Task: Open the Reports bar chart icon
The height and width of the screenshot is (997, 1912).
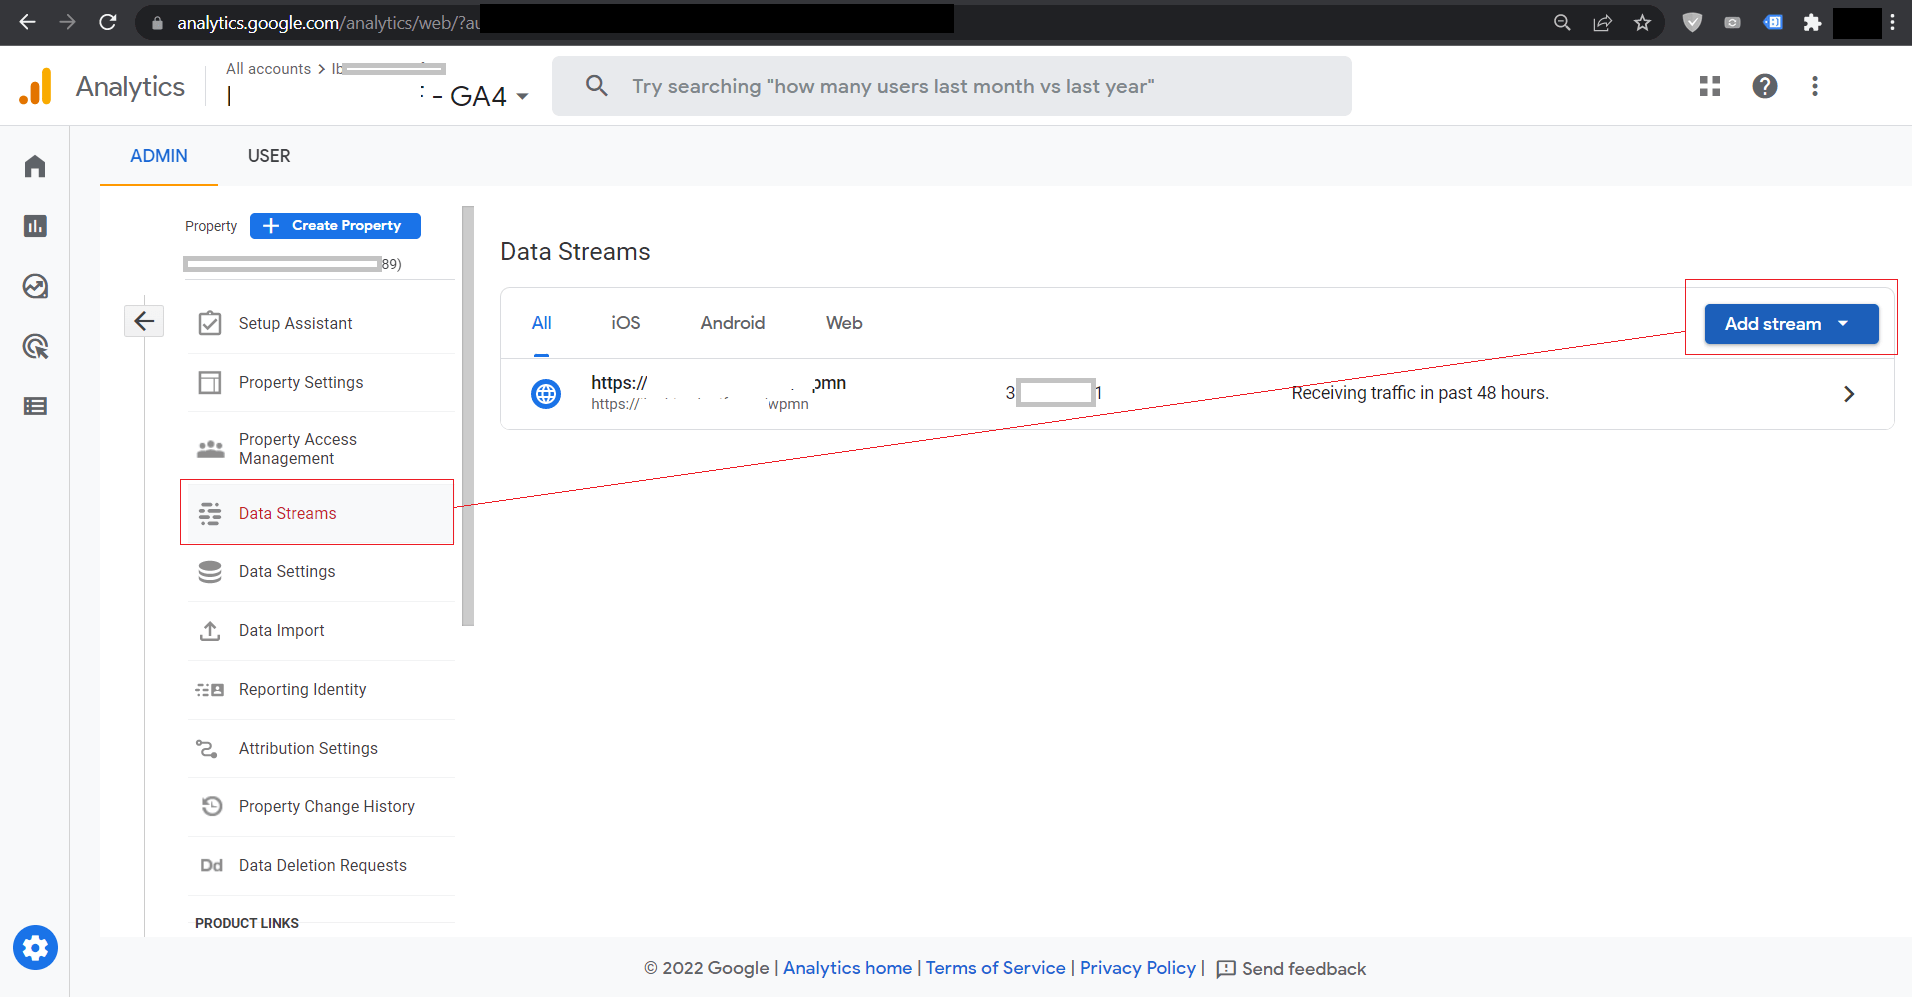Action: pyautogui.click(x=35, y=226)
